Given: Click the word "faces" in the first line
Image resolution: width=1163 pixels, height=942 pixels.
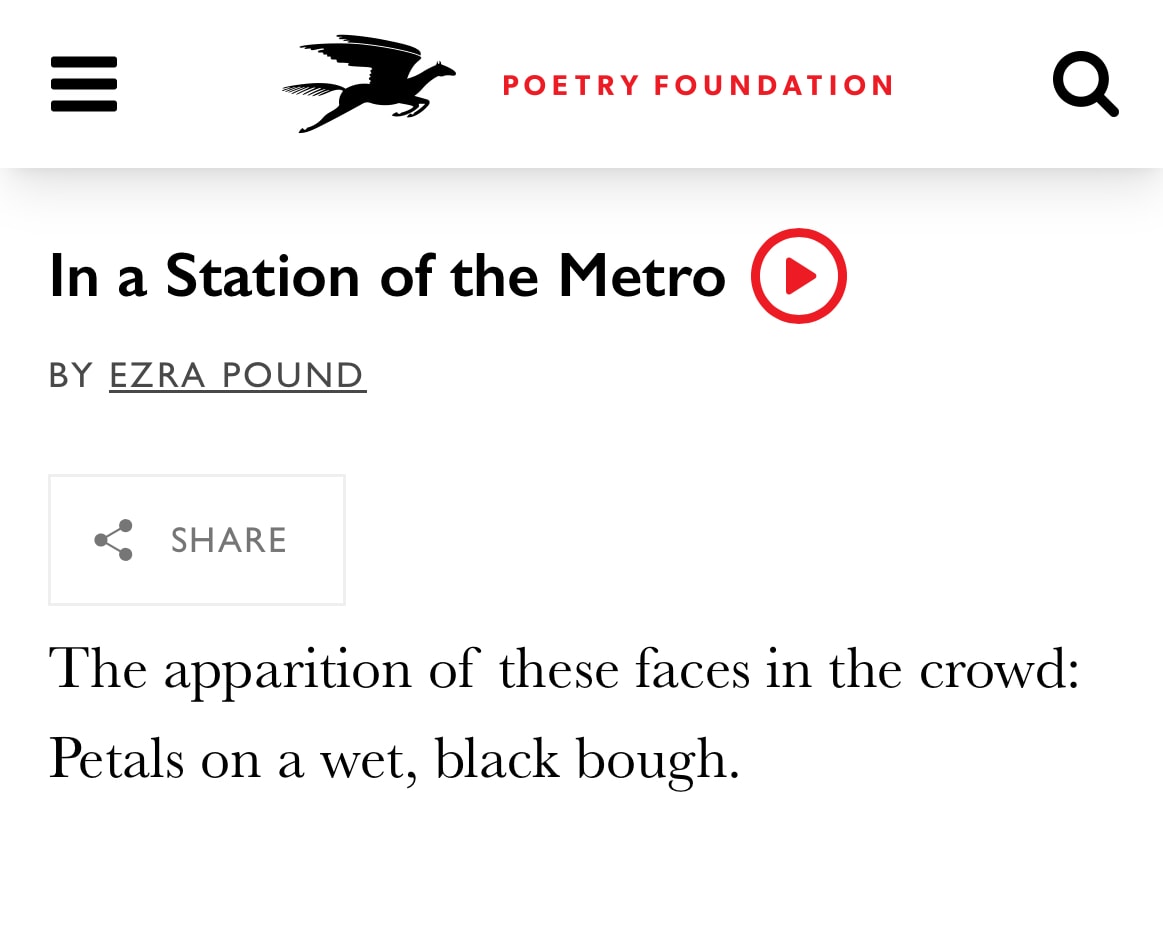Looking at the screenshot, I should click(x=691, y=669).
